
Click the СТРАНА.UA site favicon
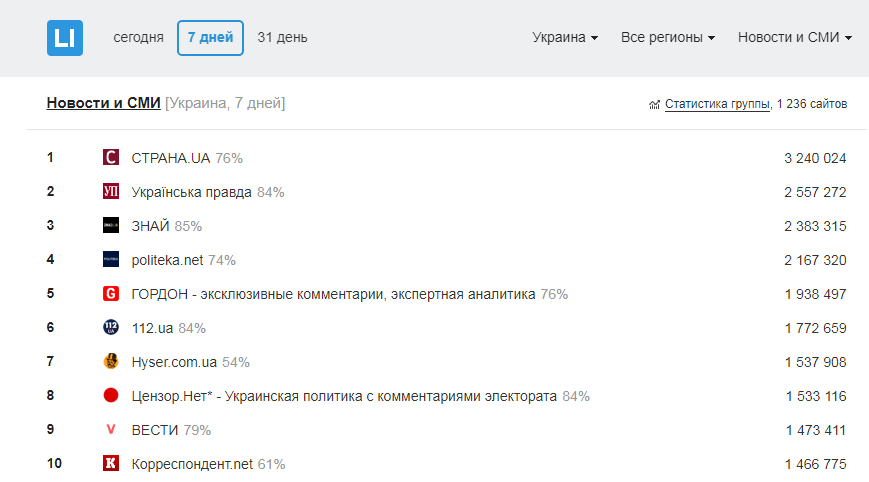pyautogui.click(x=111, y=158)
